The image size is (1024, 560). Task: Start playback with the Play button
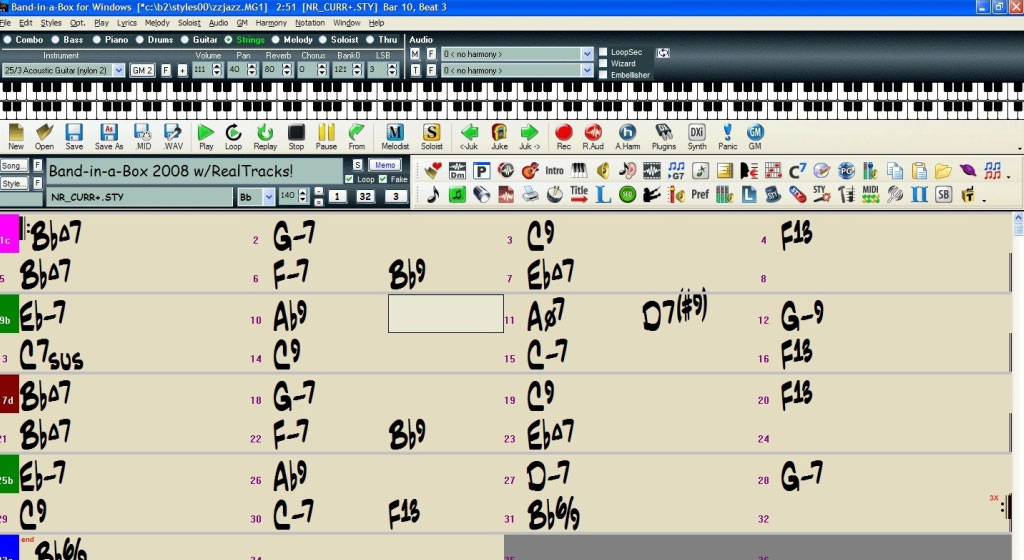click(206, 136)
